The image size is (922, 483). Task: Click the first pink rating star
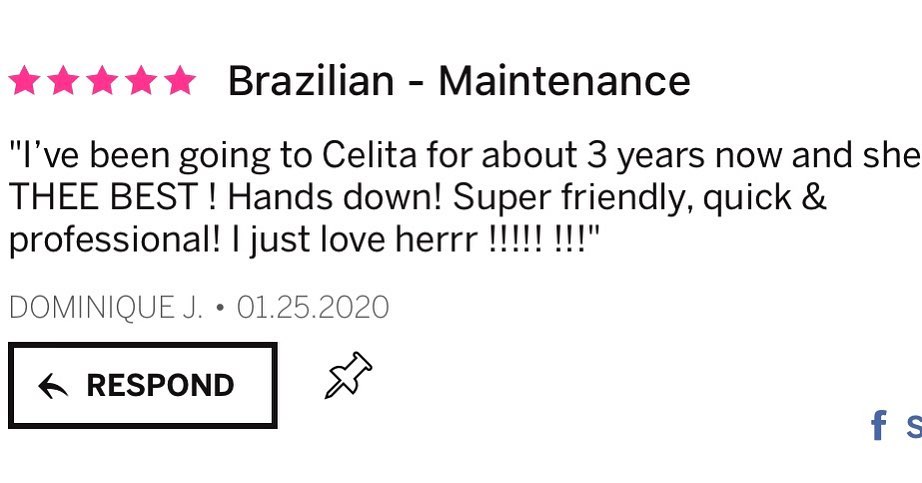coord(24,81)
